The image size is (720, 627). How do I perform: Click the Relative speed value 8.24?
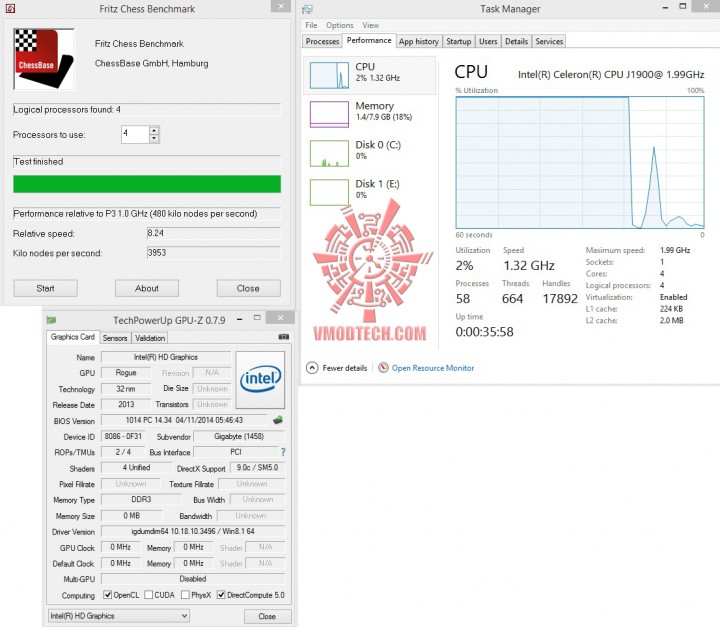tap(214, 233)
